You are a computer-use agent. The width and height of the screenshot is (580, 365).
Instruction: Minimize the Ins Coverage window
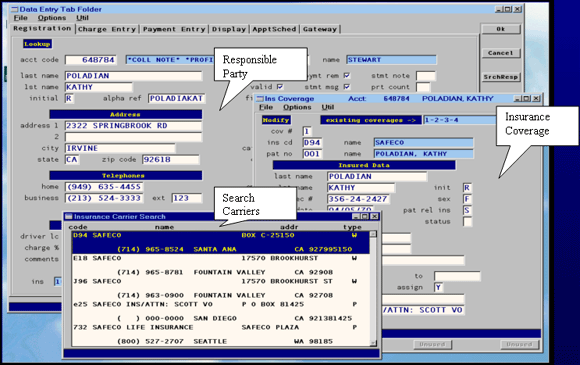517,98
